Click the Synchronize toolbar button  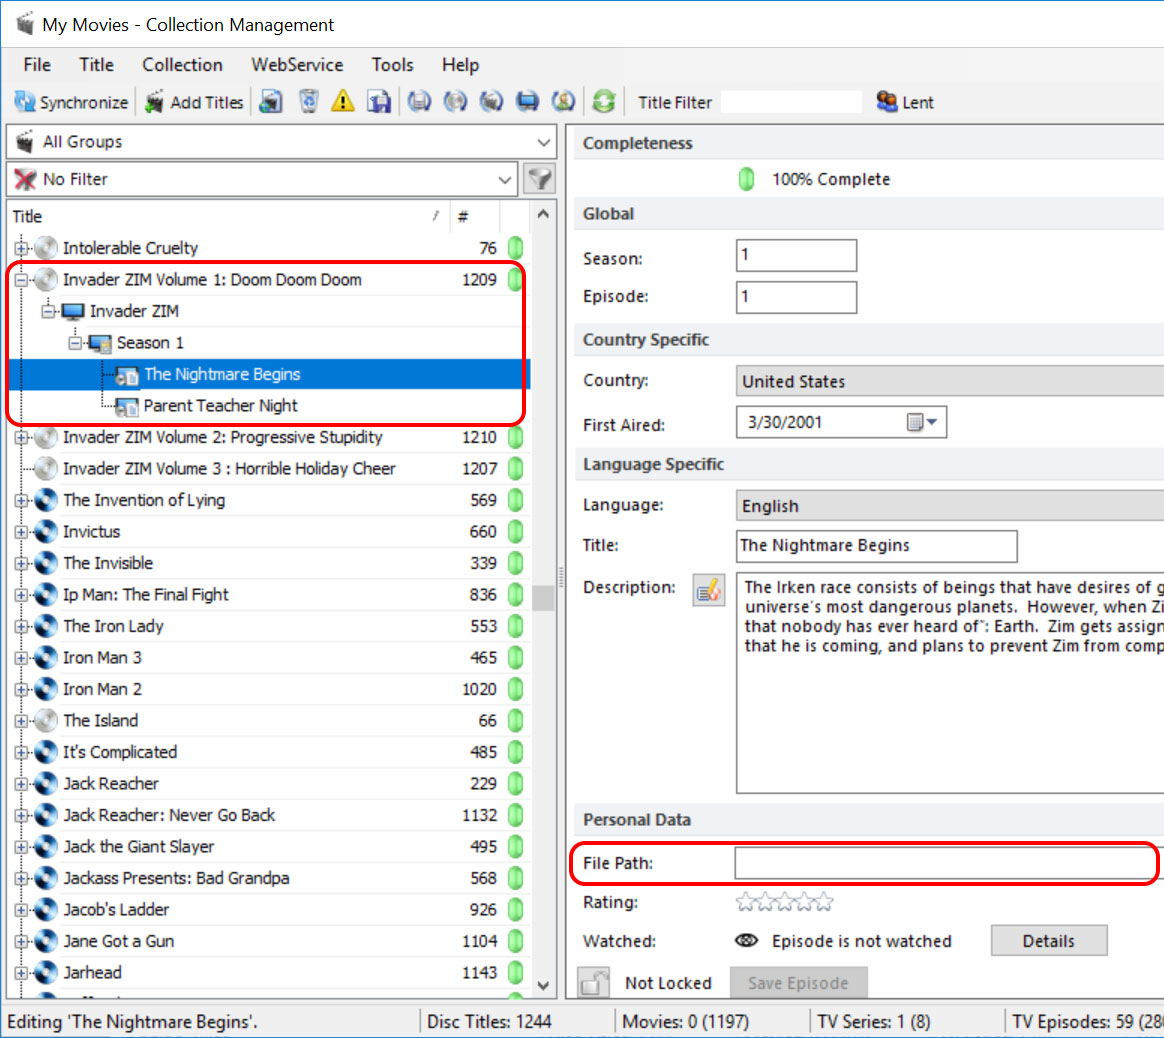[x=71, y=102]
